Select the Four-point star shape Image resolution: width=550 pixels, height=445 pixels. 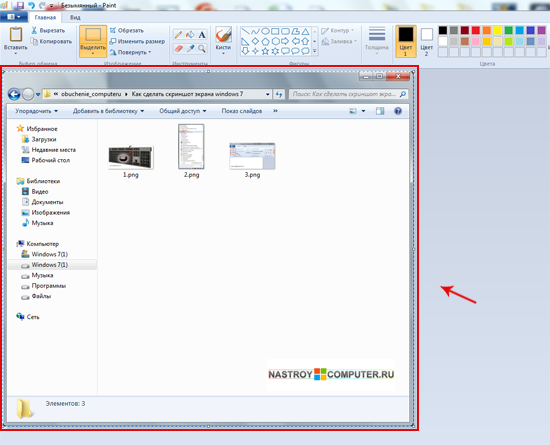(255, 51)
